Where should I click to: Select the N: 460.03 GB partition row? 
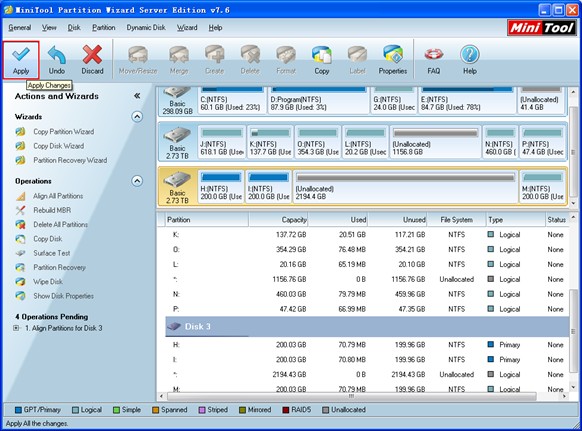[367, 294]
